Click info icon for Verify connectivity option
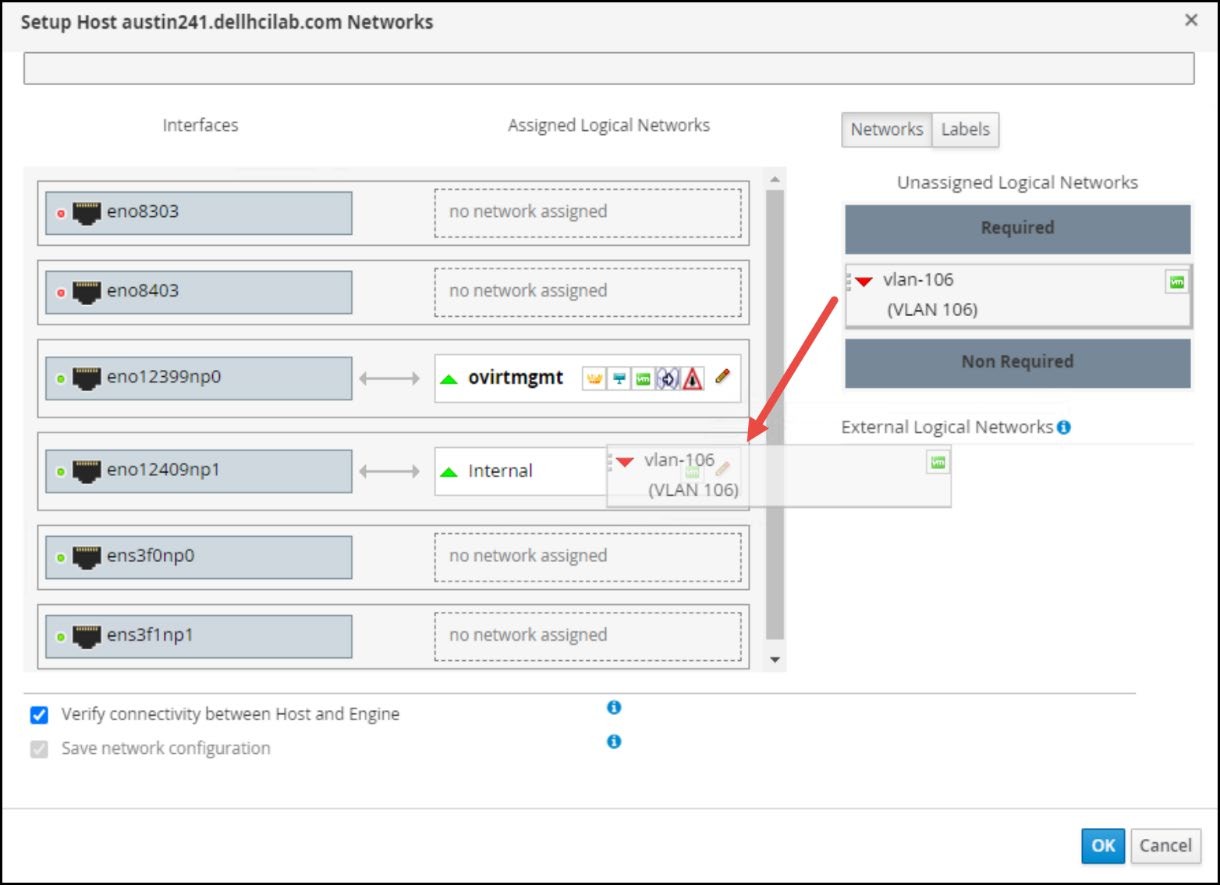Image resolution: width=1220 pixels, height=885 pixels. (x=614, y=707)
